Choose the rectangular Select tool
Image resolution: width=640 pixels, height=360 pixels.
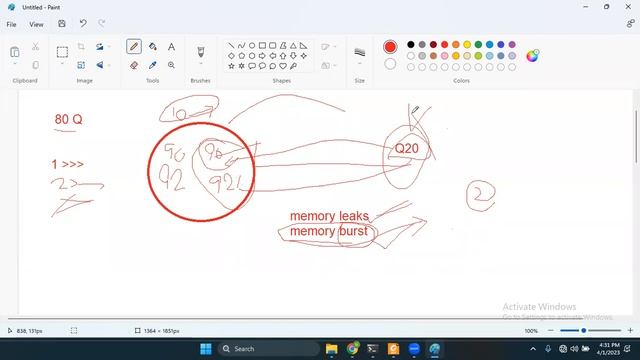click(x=62, y=52)
